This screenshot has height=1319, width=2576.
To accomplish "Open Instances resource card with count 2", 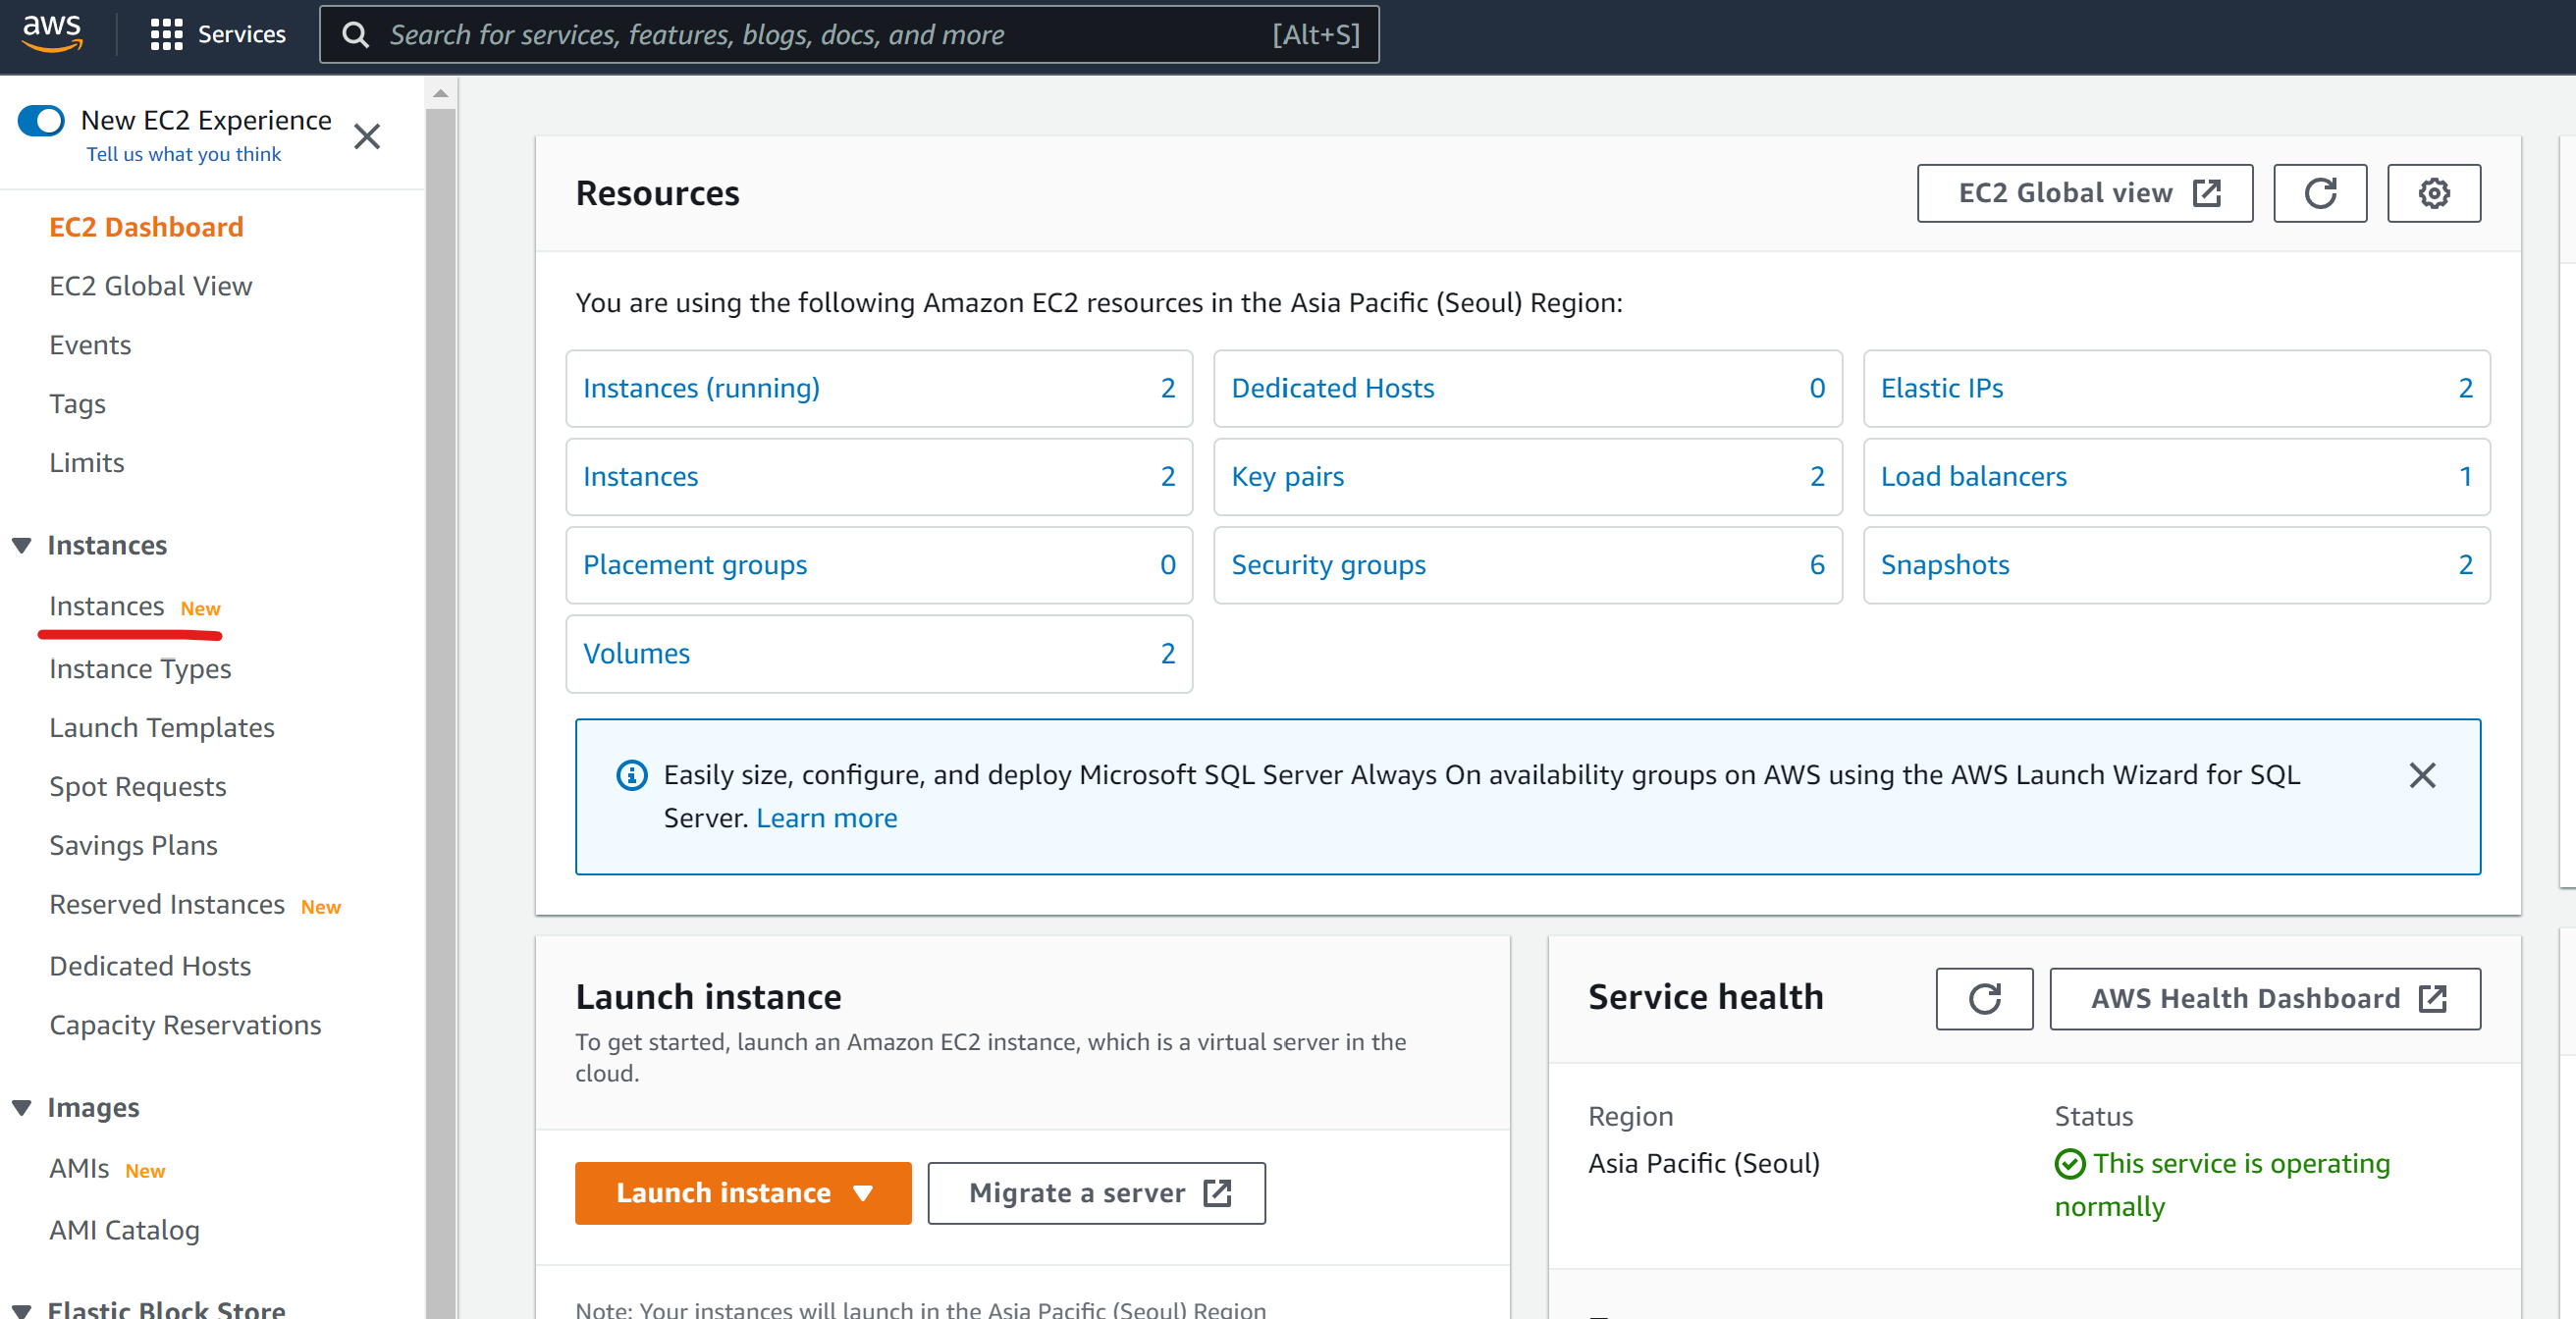I will coord(879,477).
